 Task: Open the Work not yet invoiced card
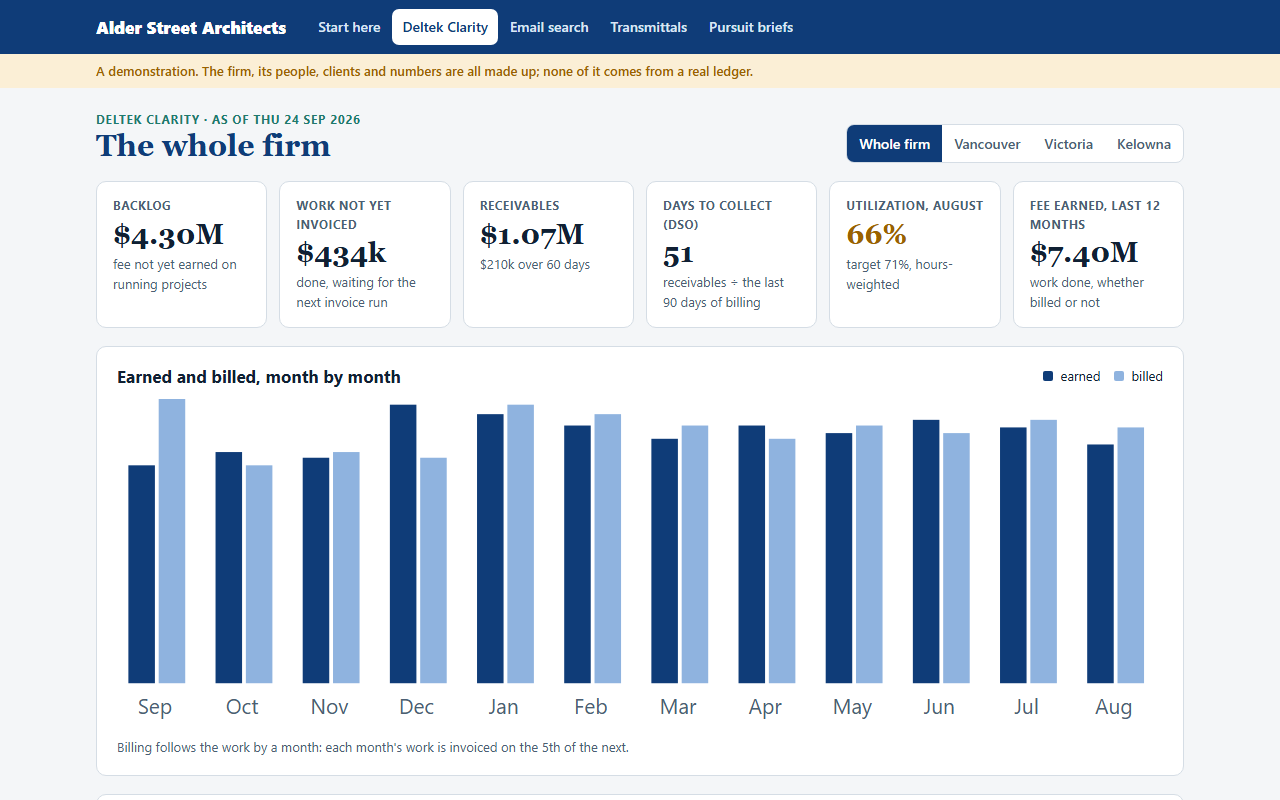(x=365, y=254)
